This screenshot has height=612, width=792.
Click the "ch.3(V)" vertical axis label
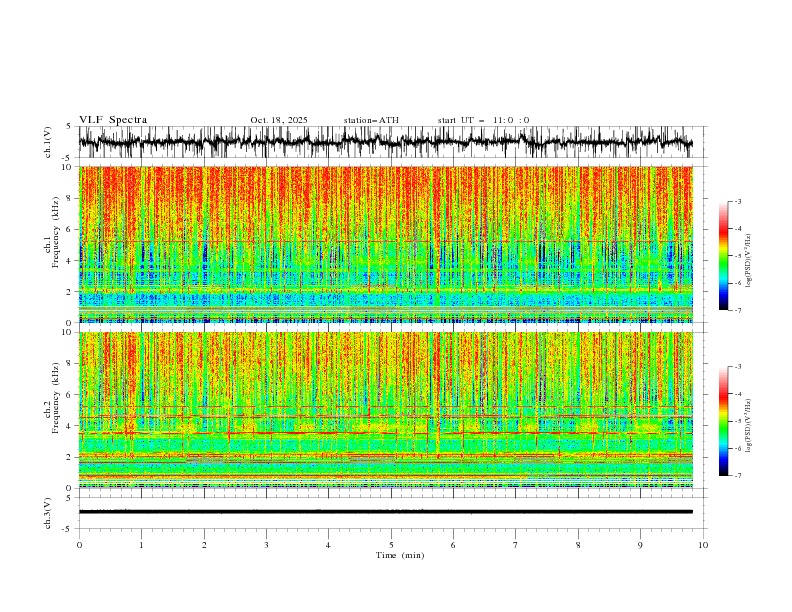pyautogui.click(x=48, y=514)
